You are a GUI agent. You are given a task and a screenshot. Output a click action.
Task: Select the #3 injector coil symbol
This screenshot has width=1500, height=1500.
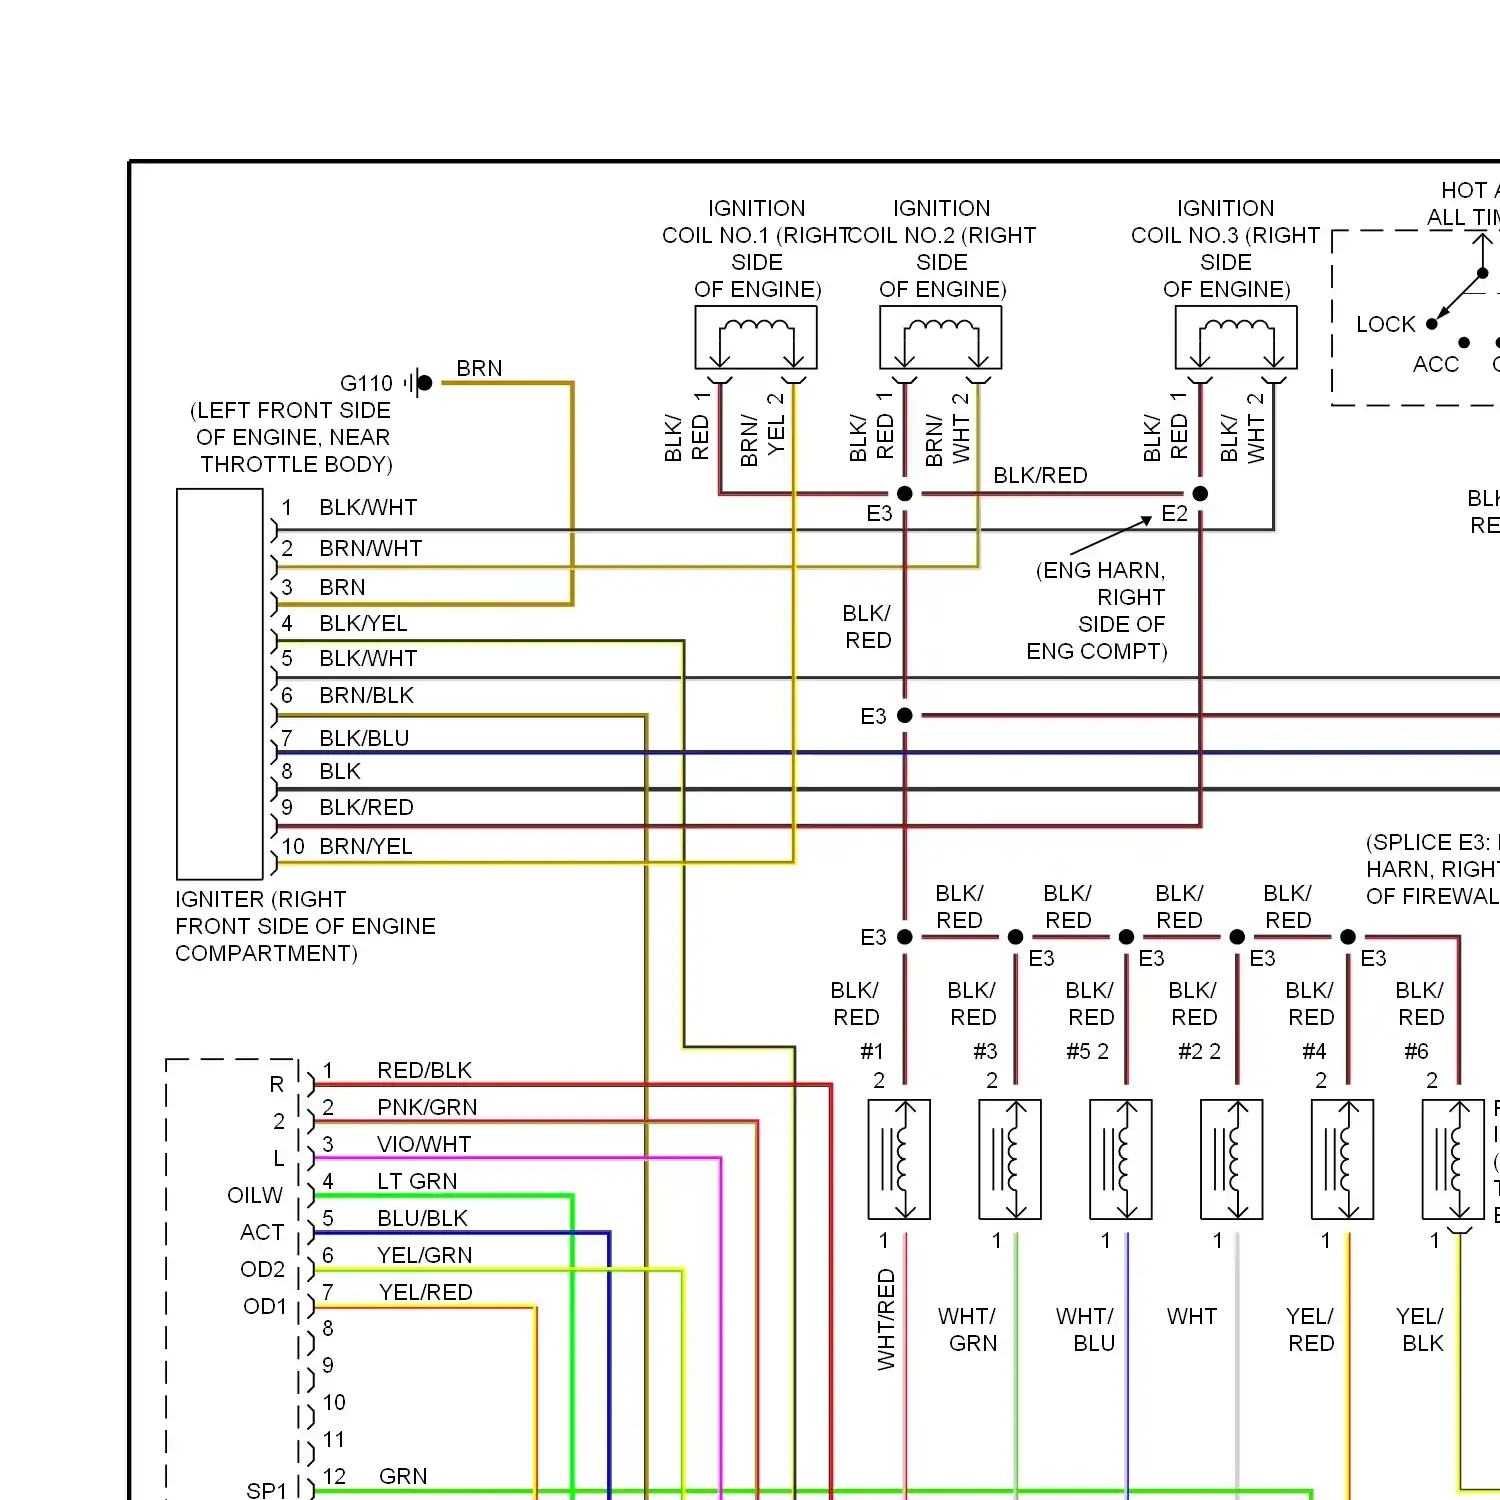[1010, 1160]
